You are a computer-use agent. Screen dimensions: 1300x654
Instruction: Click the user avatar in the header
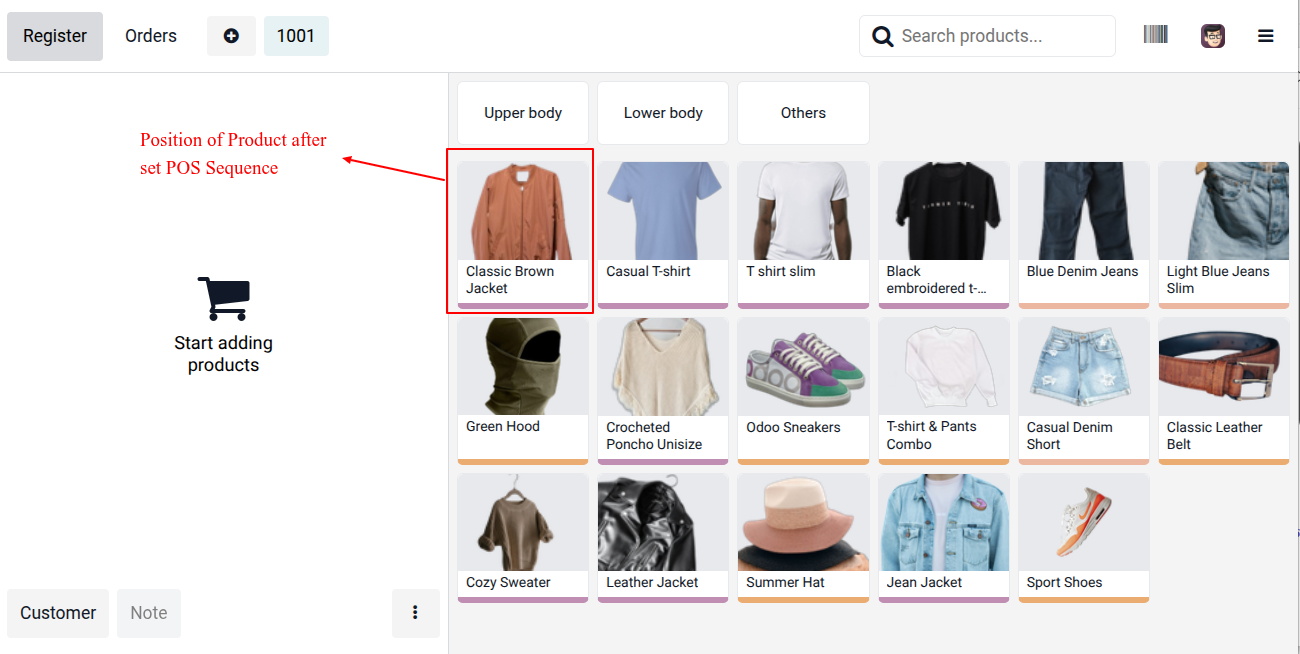(1212, 35)
